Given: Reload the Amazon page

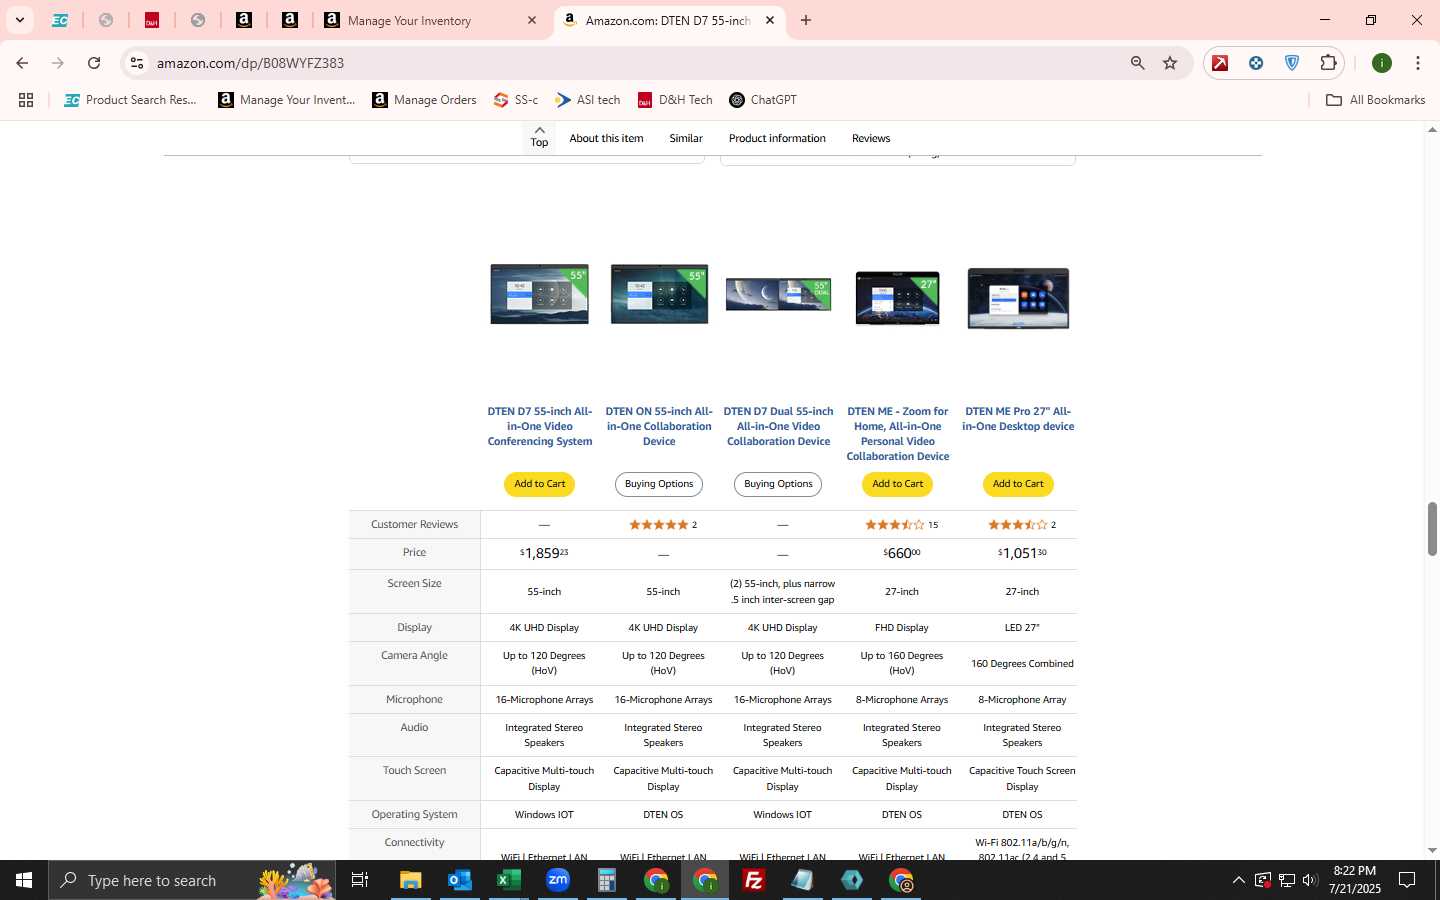Looking at the screenshot, I should [94, 63].
